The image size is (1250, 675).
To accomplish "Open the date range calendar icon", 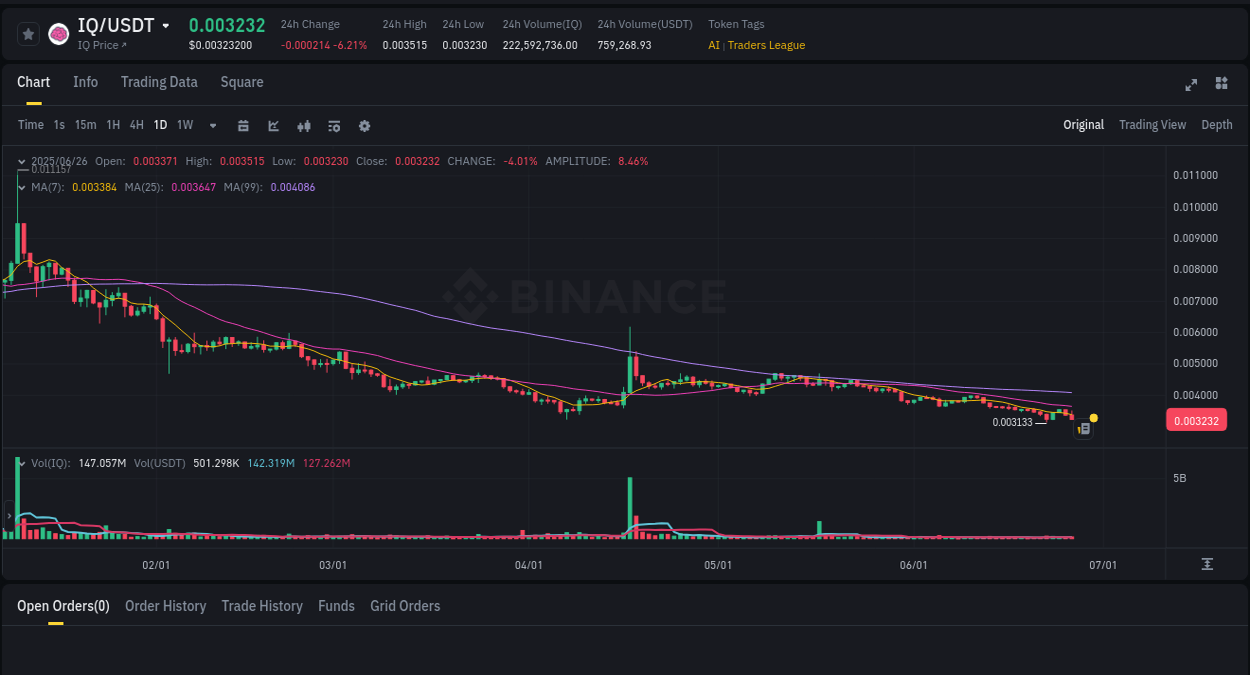I will tap(243, 125).
